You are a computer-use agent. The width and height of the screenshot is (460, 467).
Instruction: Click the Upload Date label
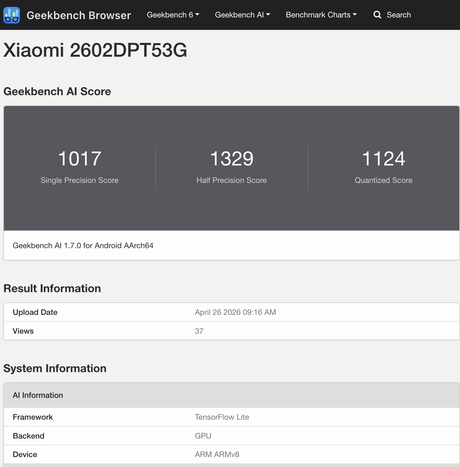(x=35, y=312)
